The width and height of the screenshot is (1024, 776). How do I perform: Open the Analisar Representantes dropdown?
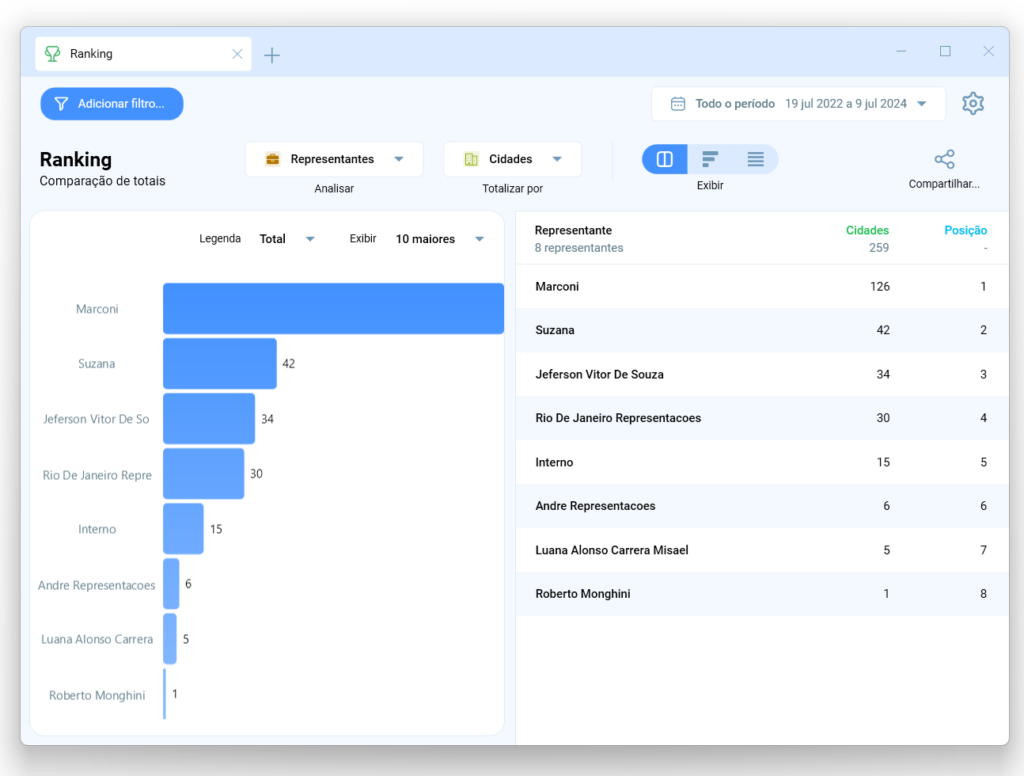click(x=335, y=158)
